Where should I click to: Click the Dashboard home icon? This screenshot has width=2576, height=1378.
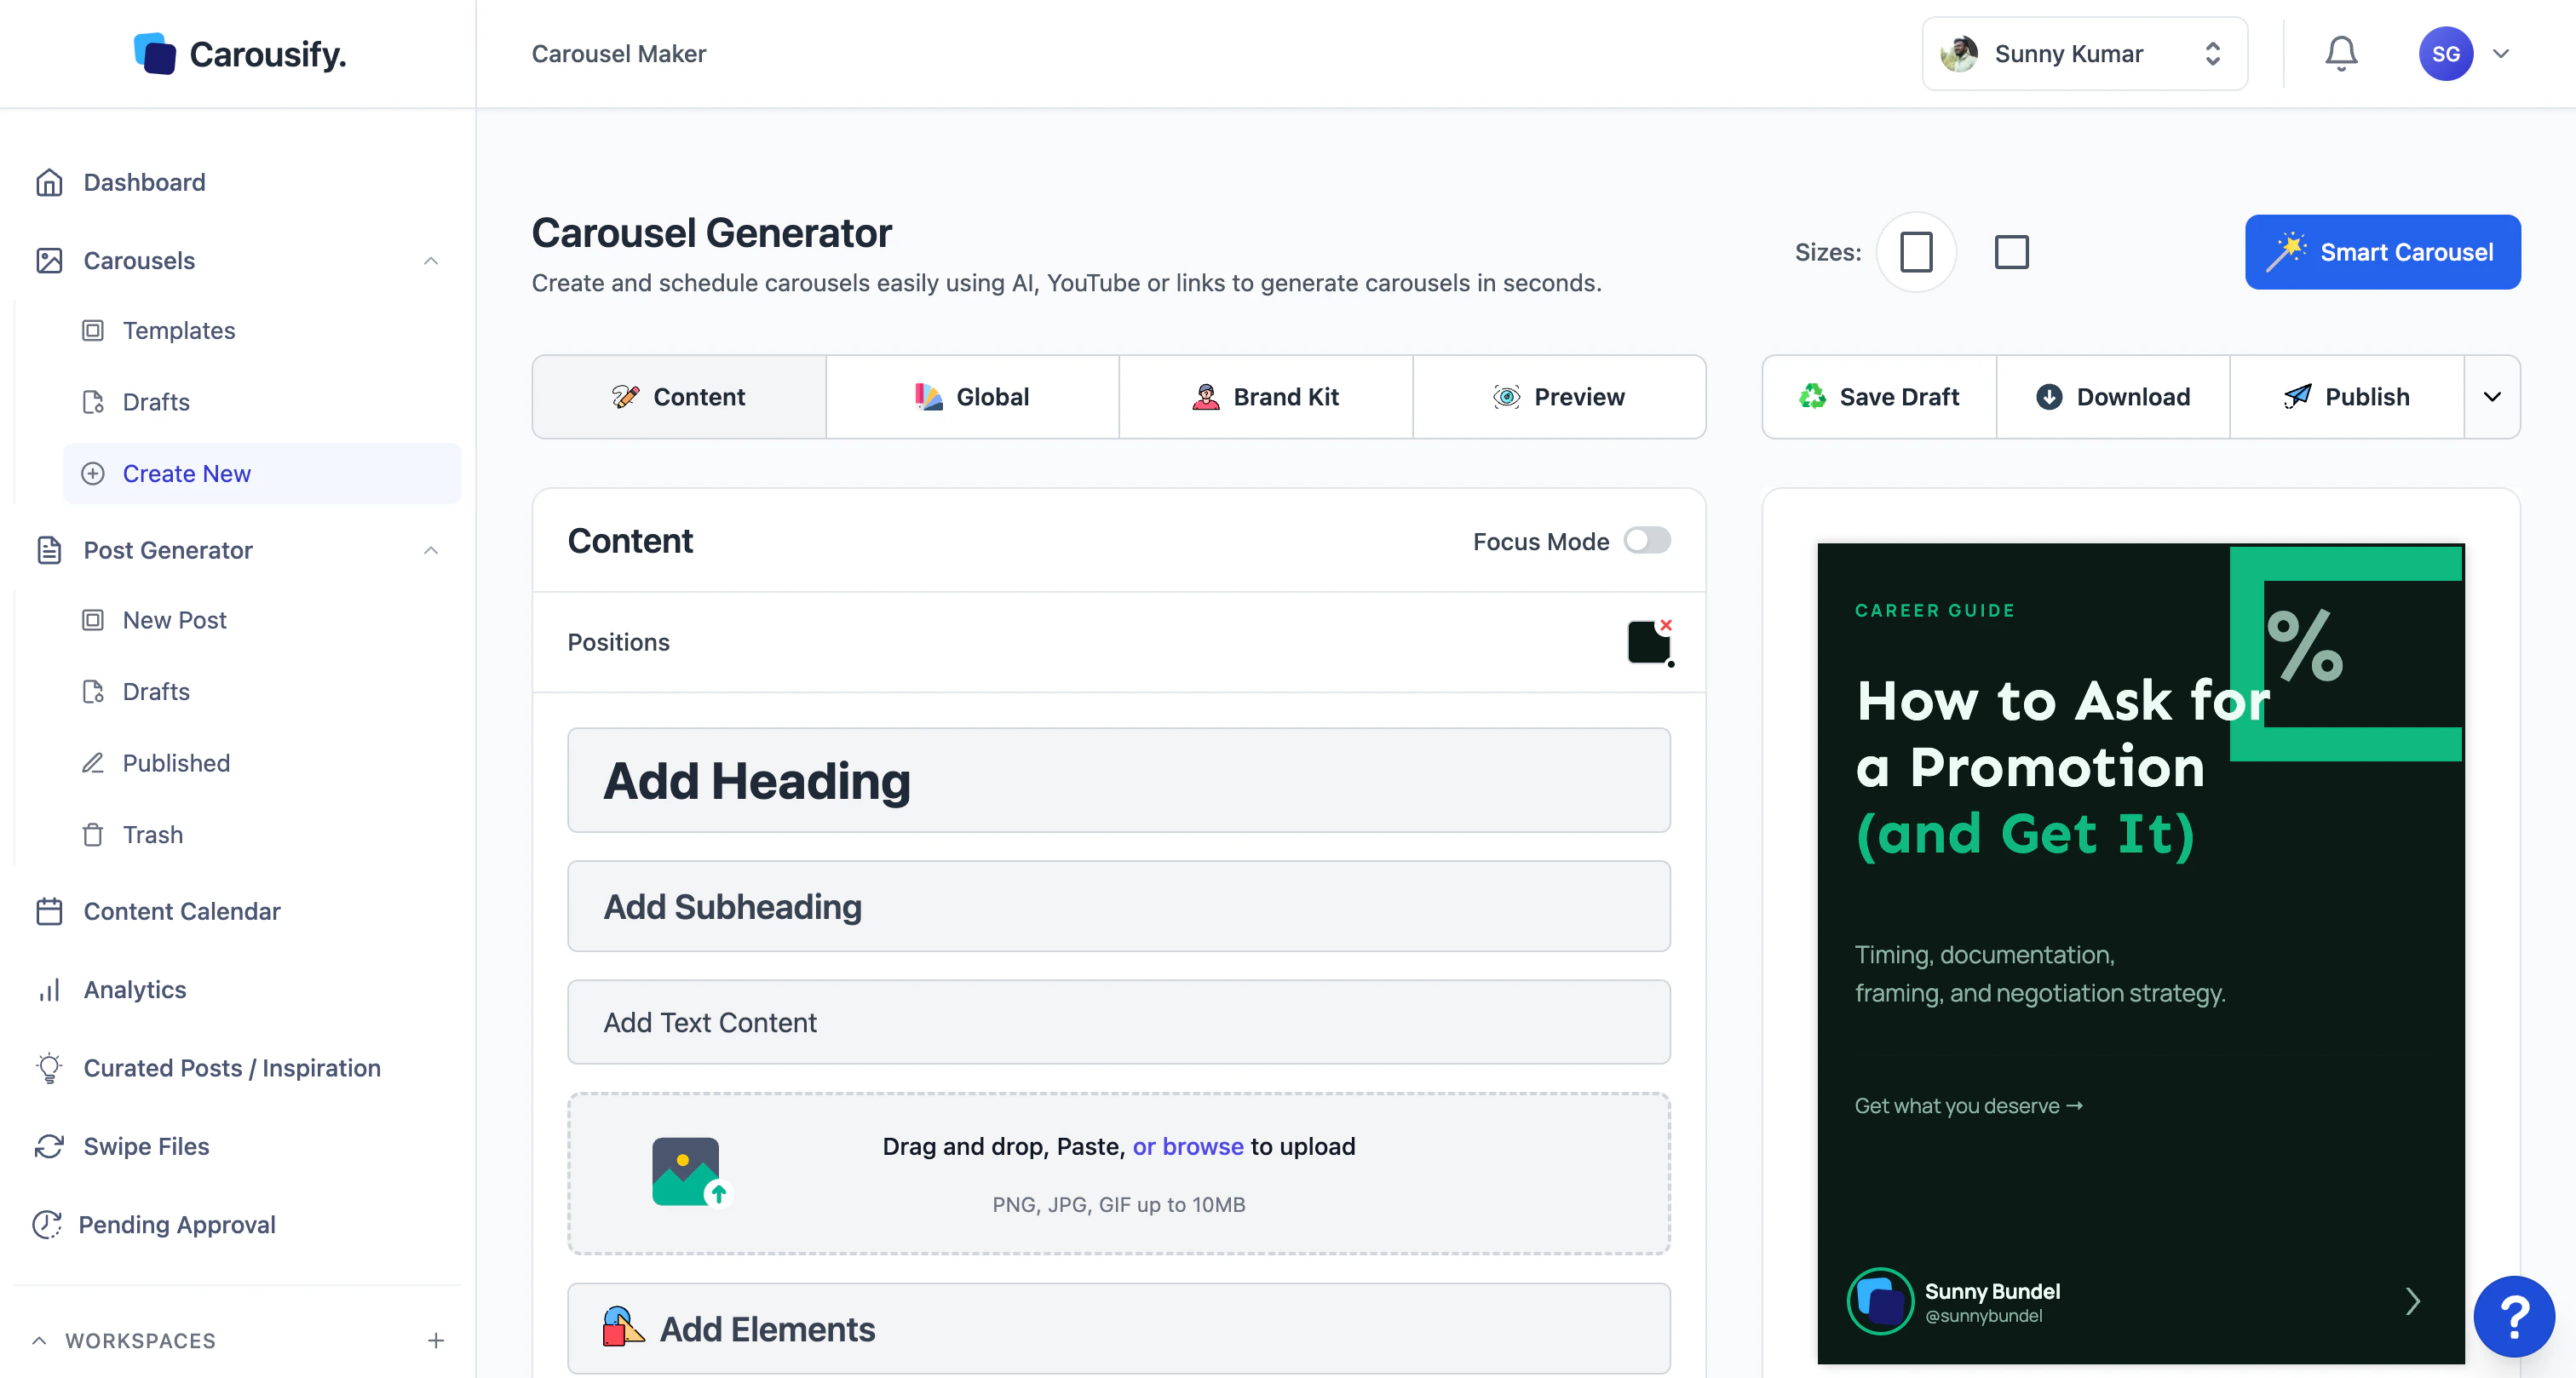(x=49, y=182)
